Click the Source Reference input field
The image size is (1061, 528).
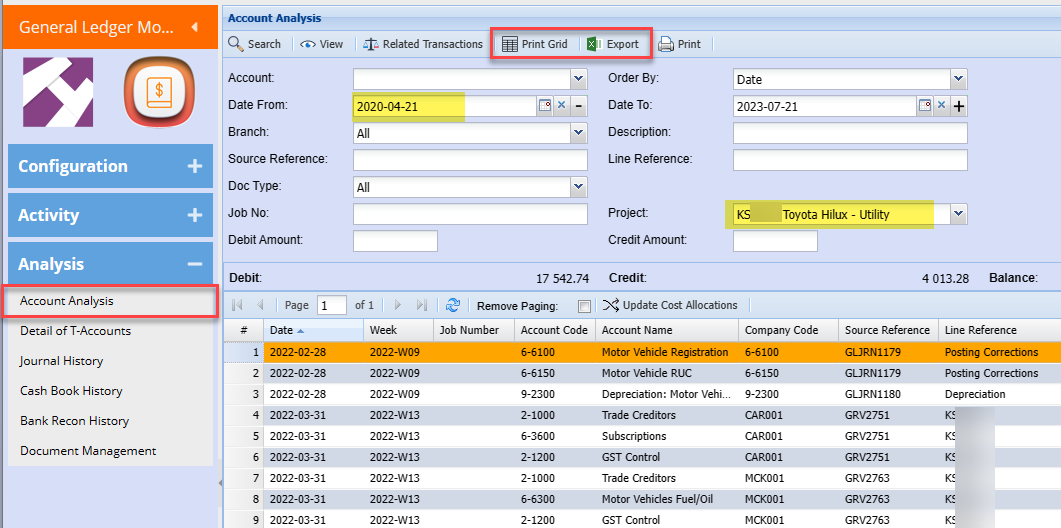click(x=470, y=160)
